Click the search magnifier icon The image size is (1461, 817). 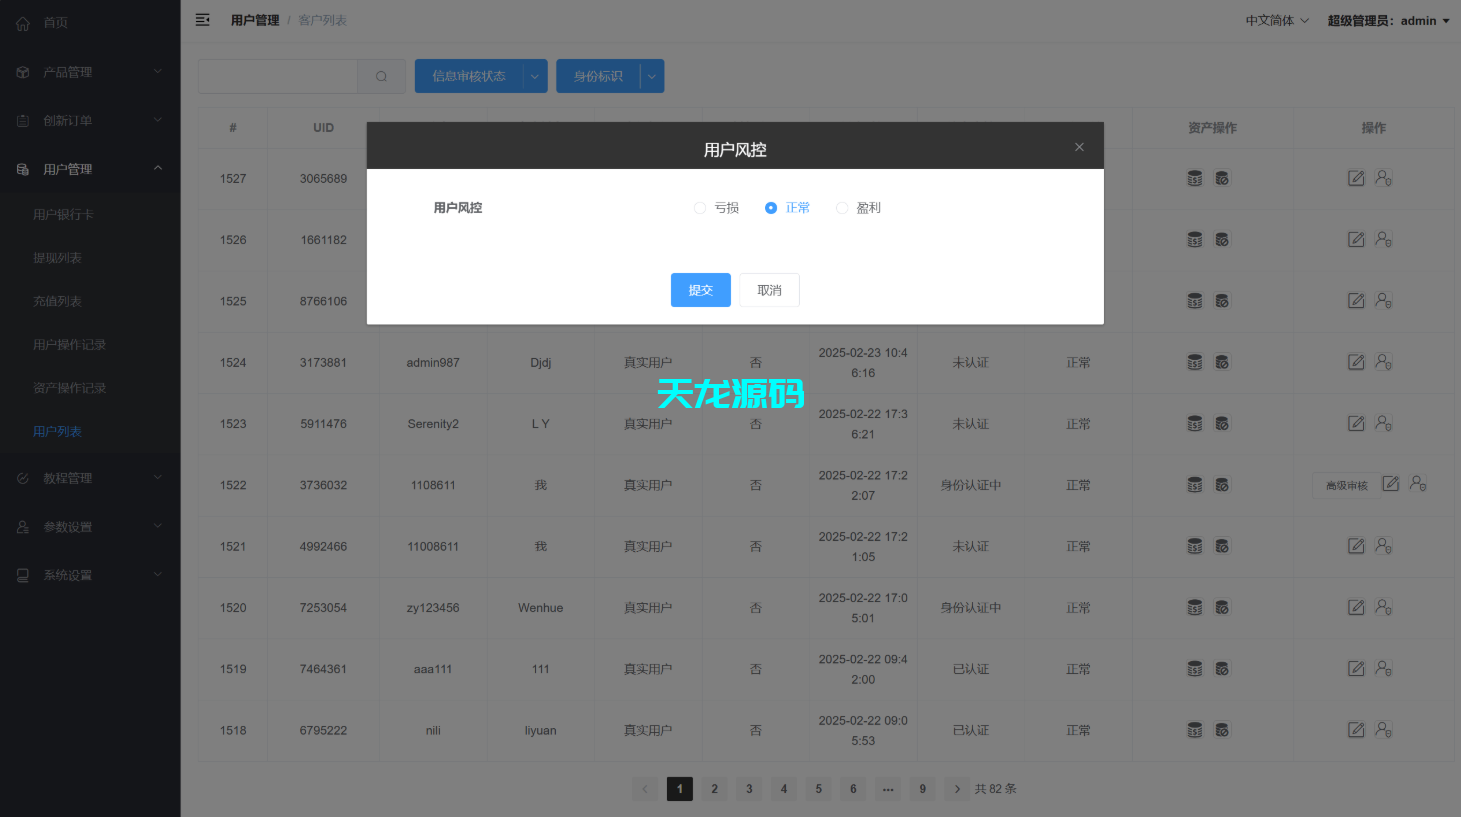tap(381, 76)
